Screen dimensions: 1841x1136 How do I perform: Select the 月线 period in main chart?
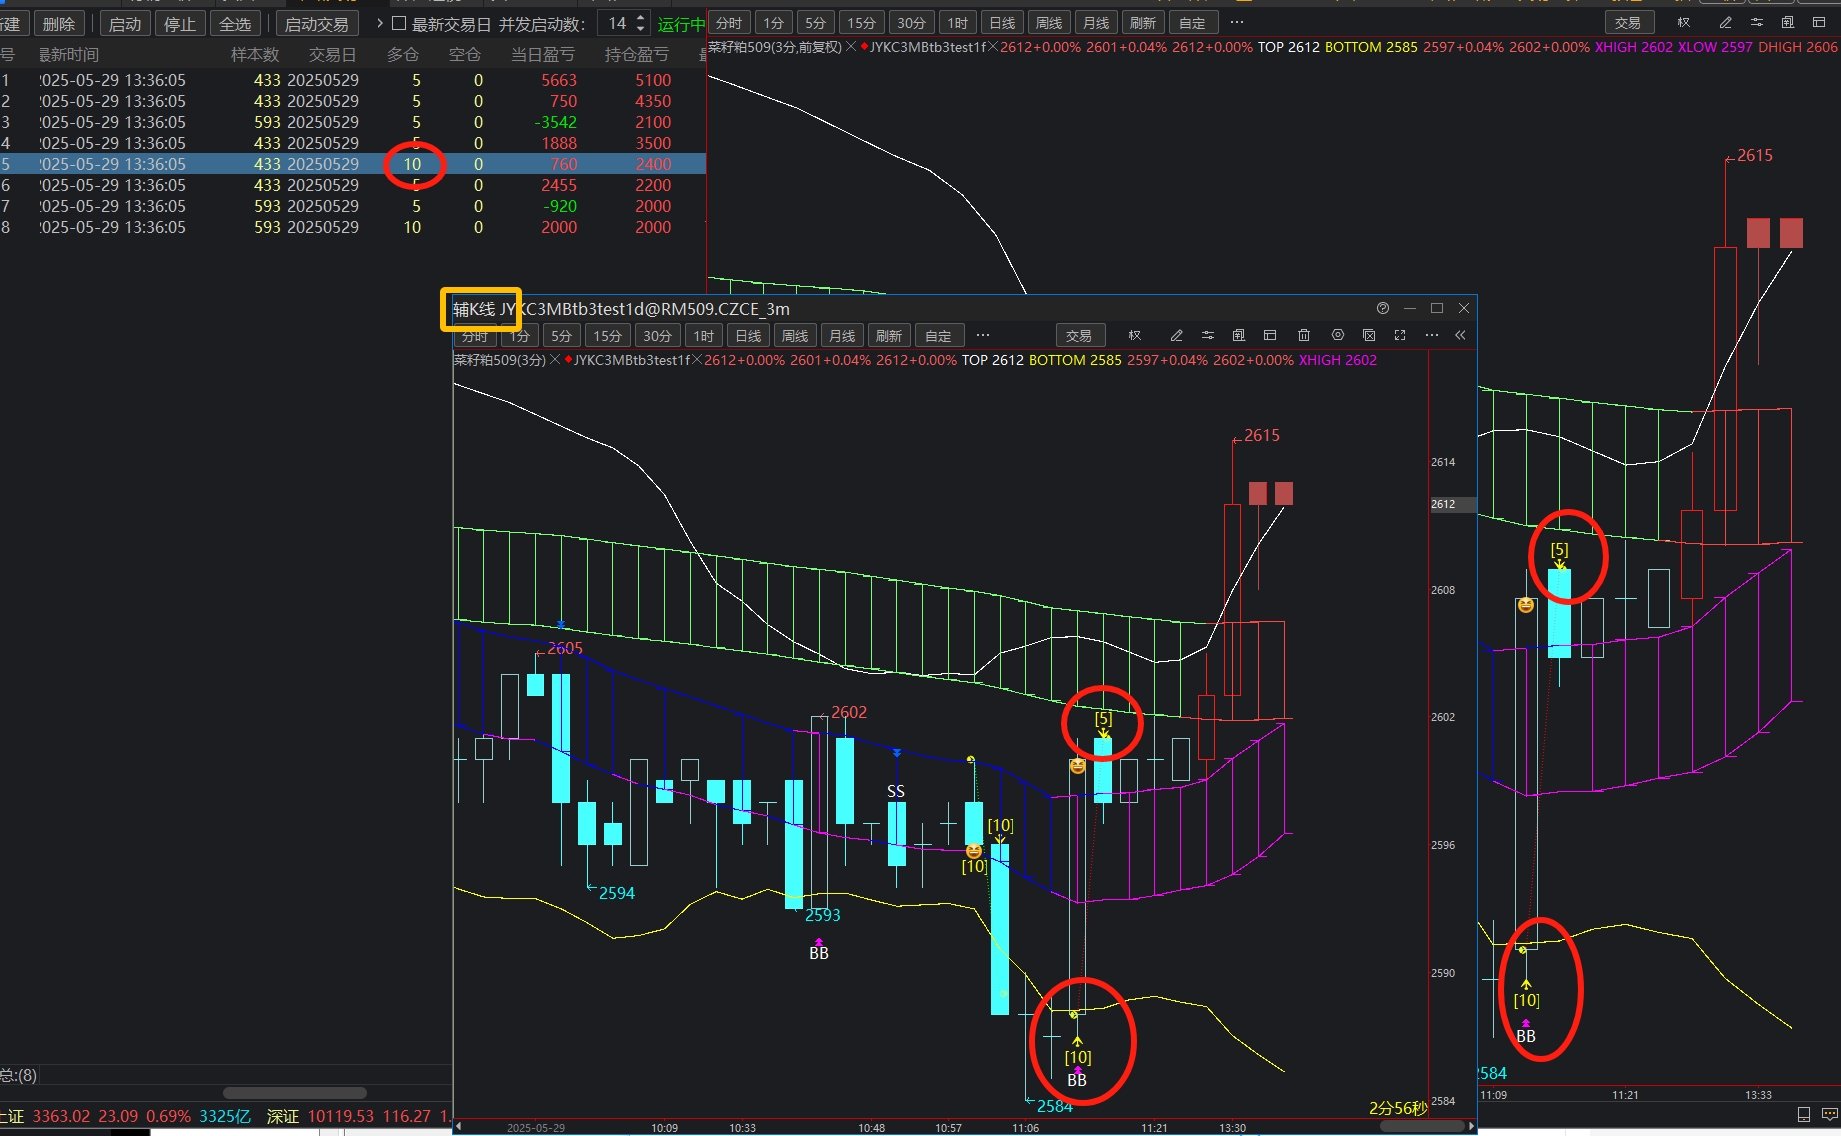click(1096, 22)
